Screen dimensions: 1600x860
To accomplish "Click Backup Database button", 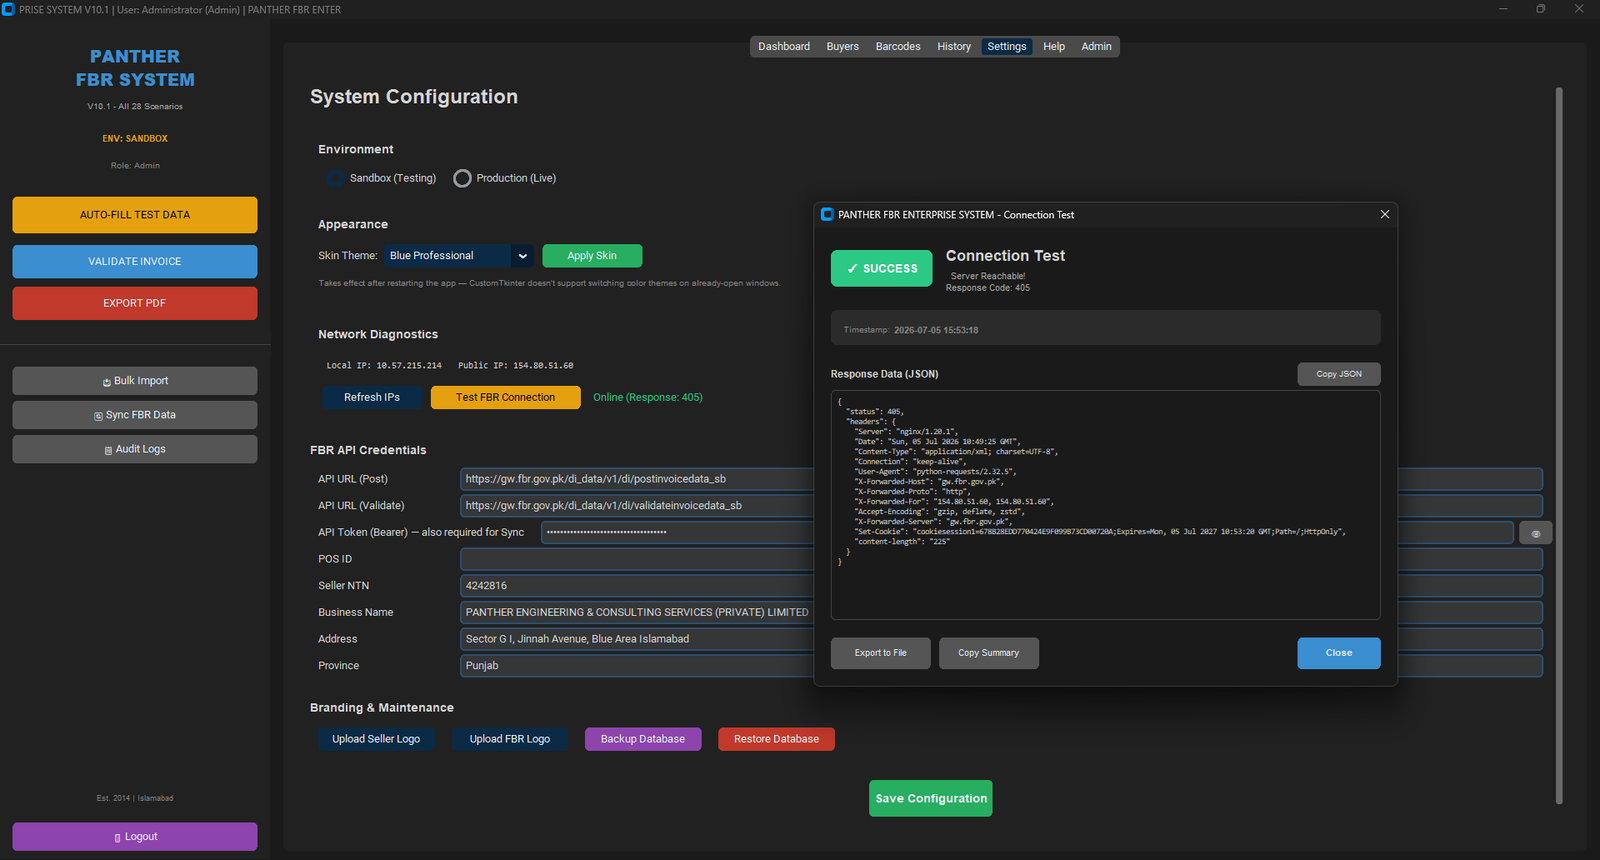I will coord(643,739).
